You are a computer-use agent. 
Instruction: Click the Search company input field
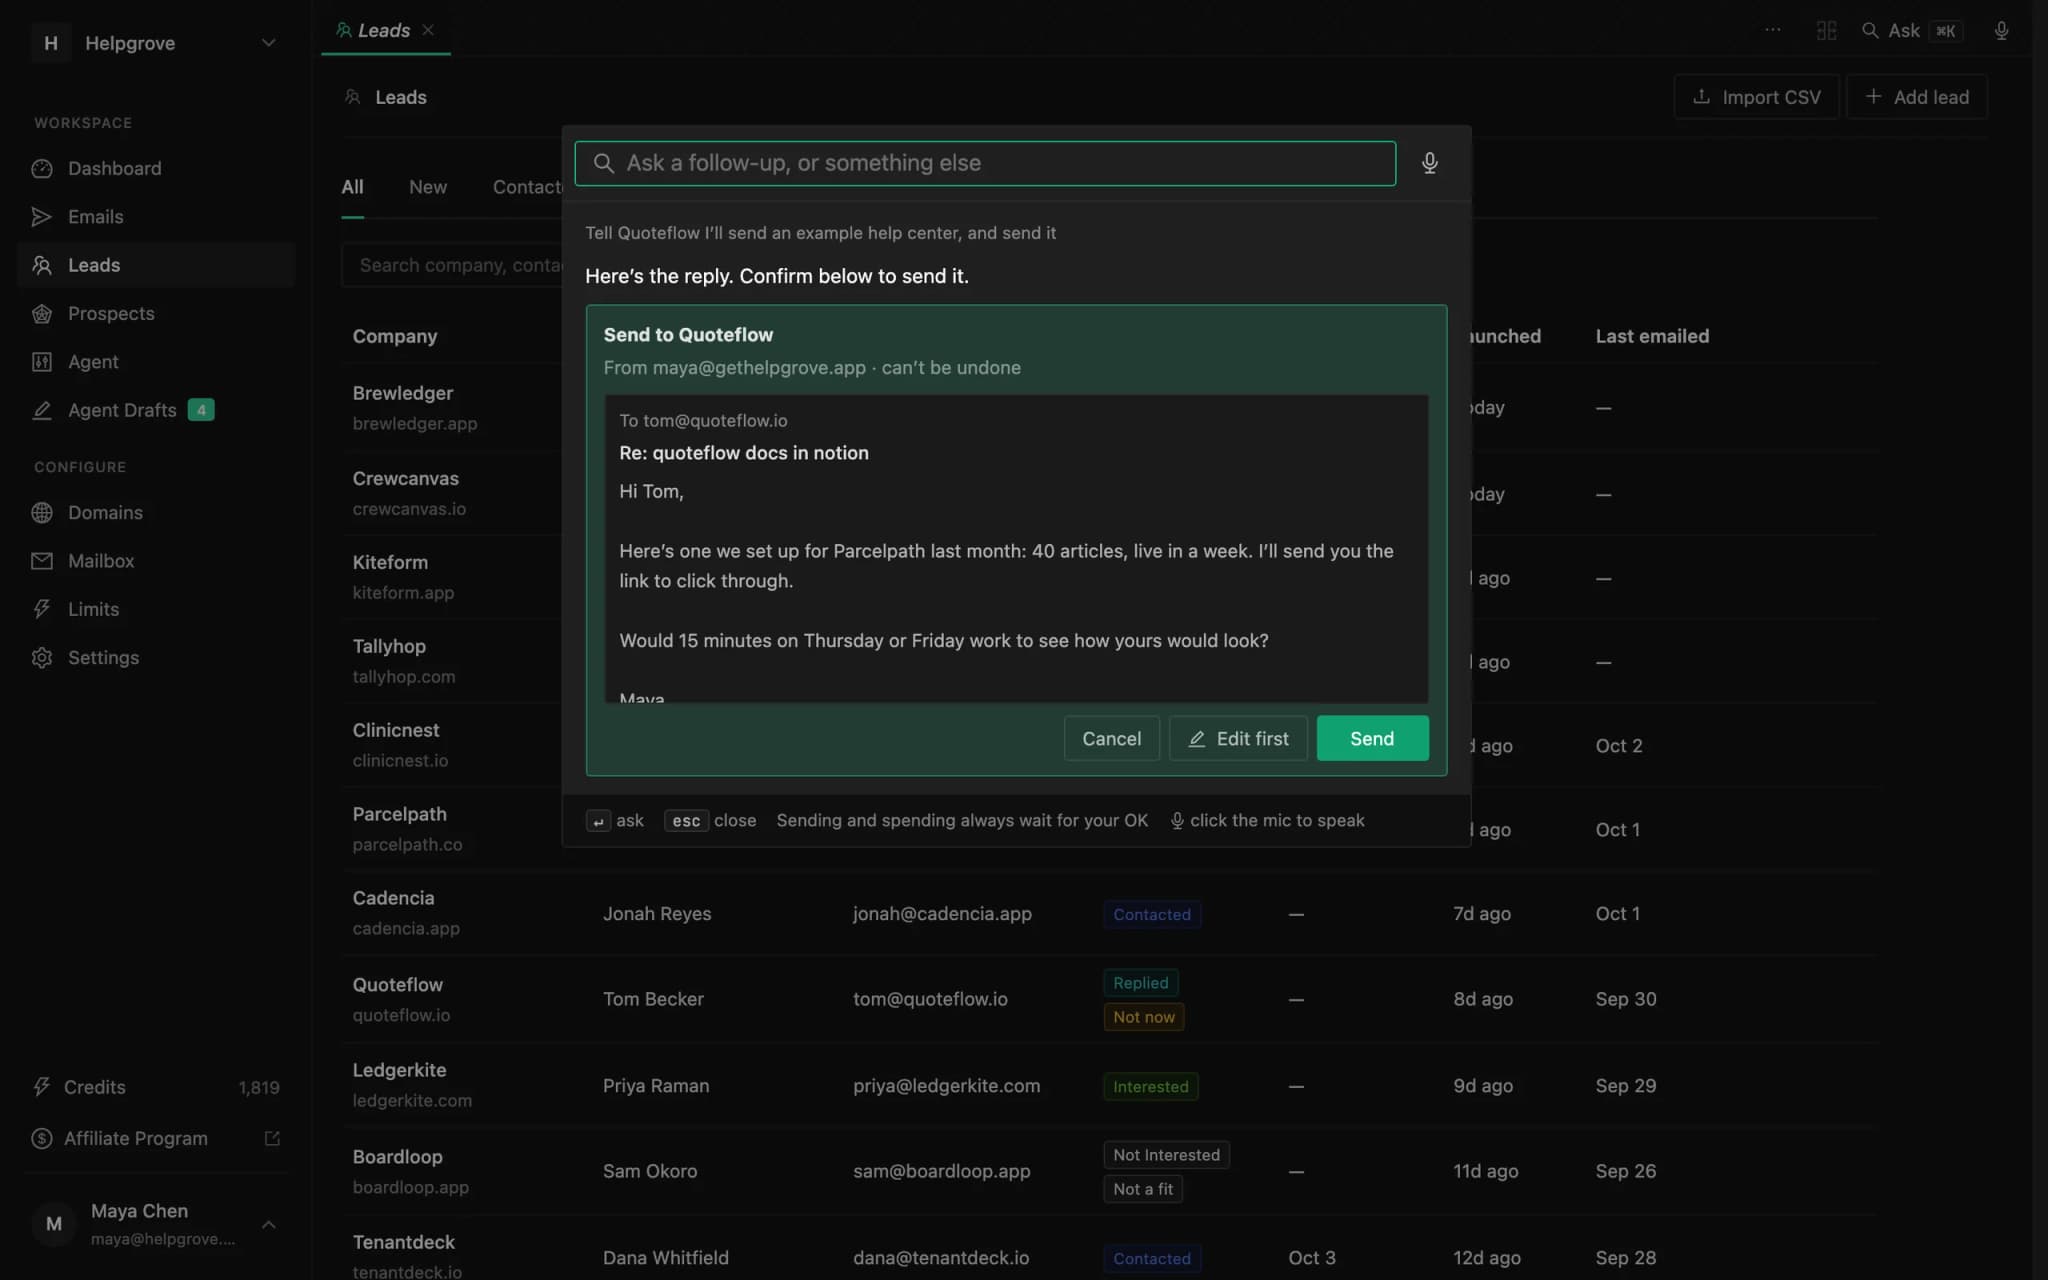[x=452, y=265]
